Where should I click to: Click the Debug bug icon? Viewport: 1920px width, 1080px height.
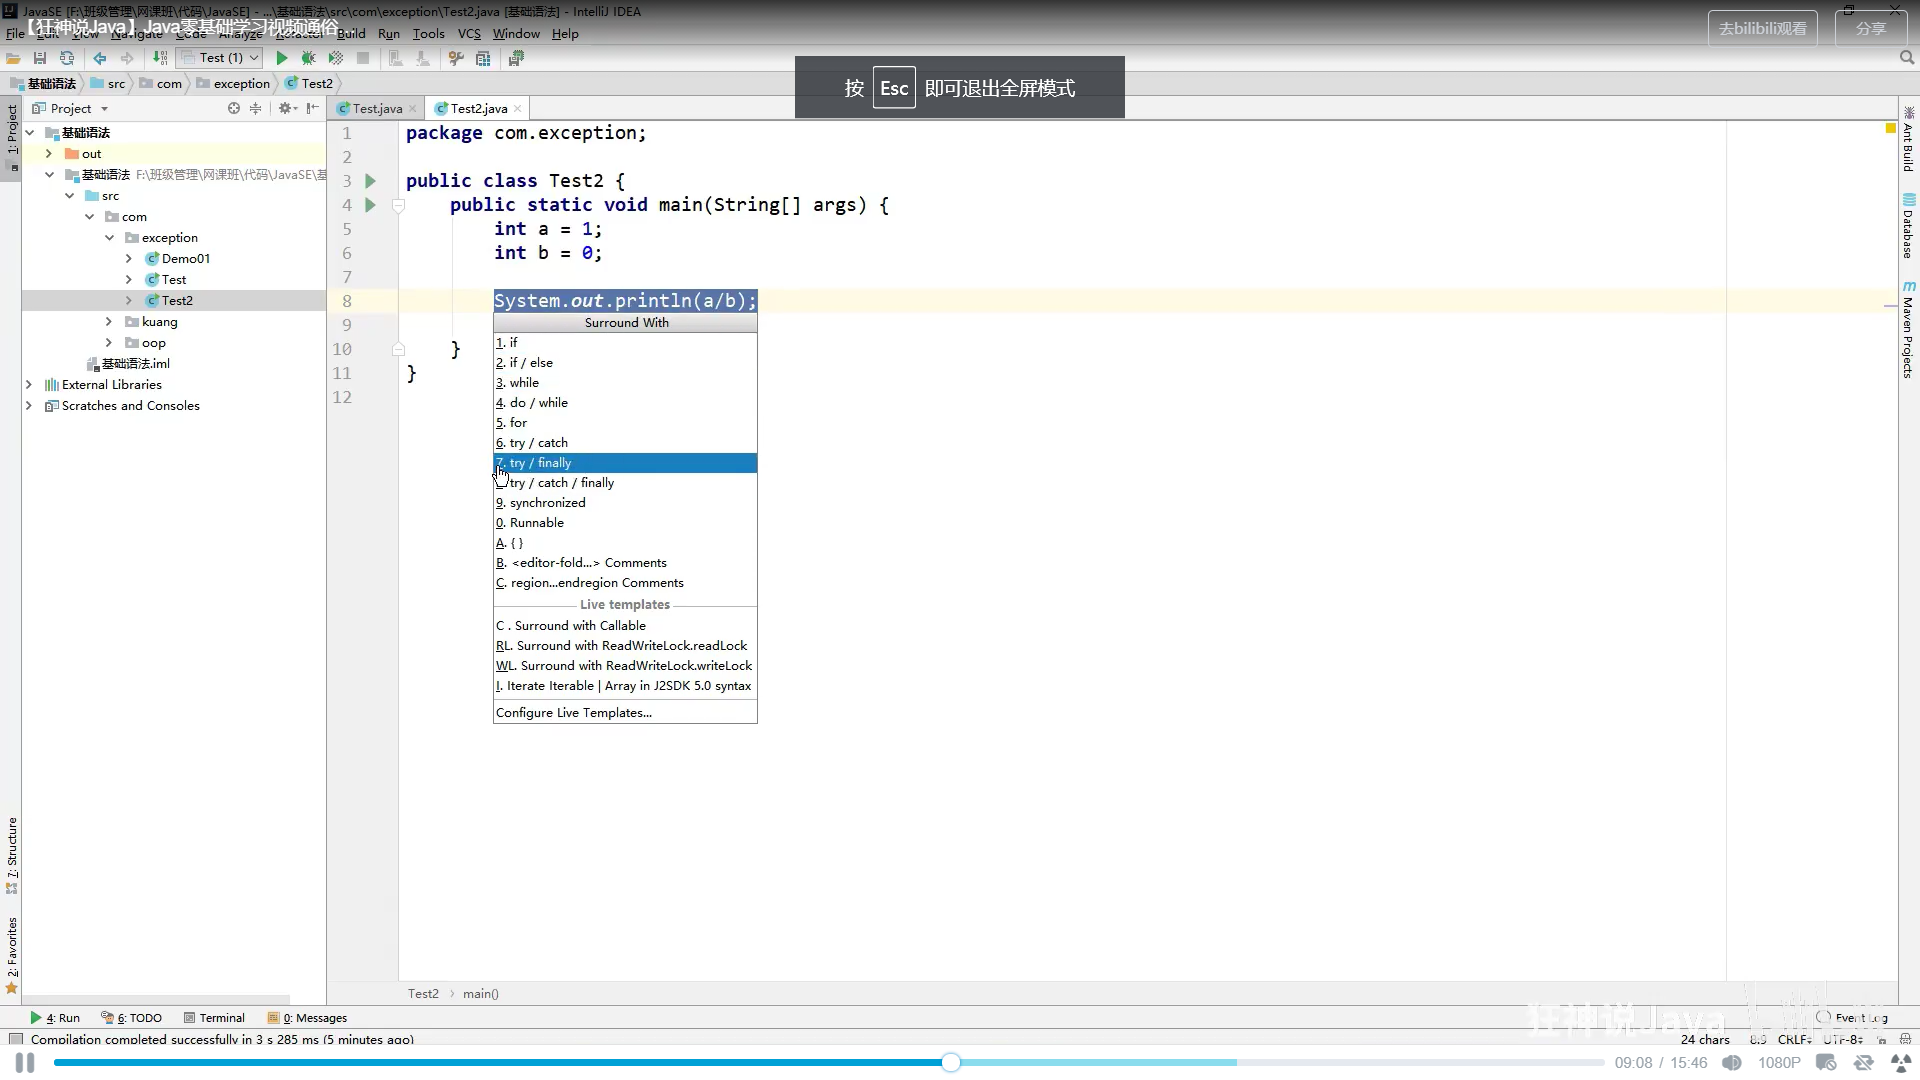(x=308, y=58)
